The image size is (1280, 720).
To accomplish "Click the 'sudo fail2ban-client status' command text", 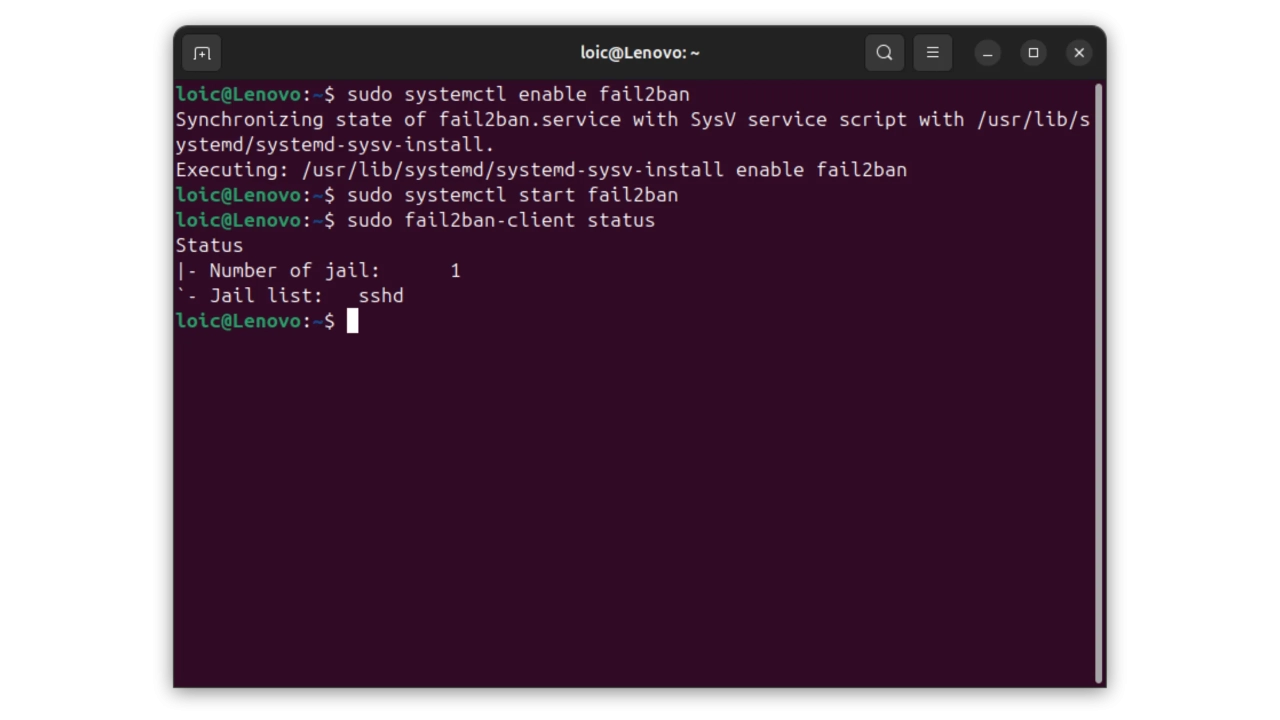I will [501, 220].
